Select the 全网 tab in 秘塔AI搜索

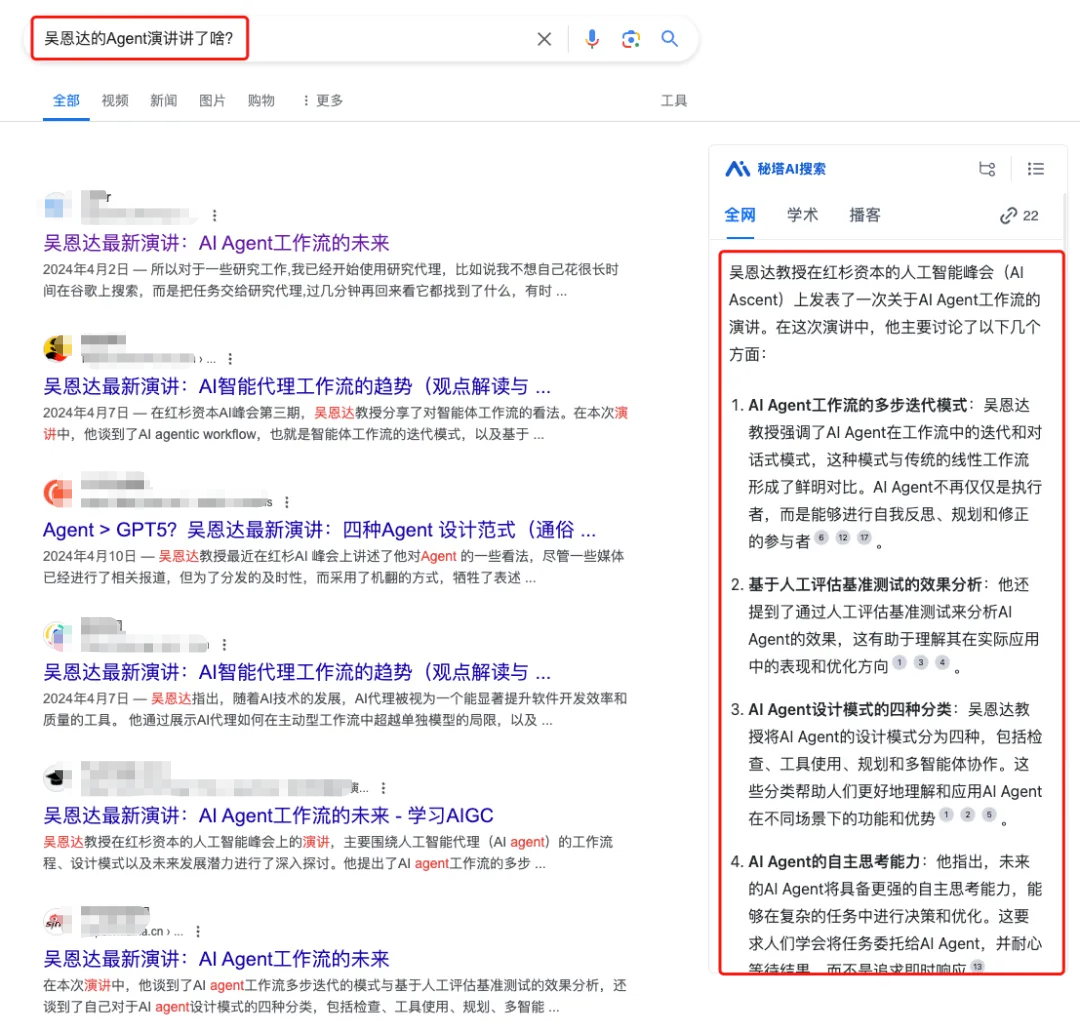pos(740,216)
